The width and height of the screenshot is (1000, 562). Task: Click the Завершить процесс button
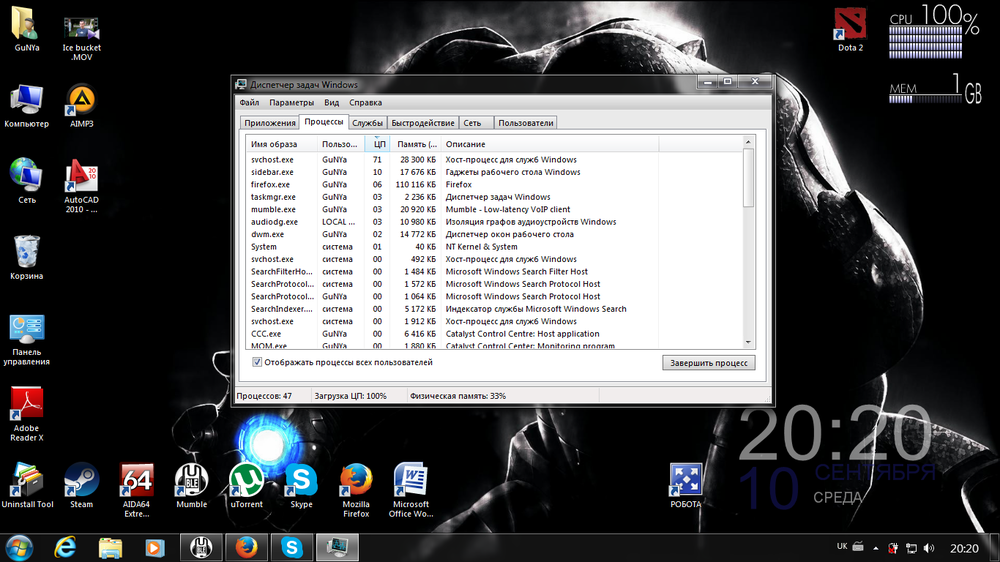(708, 363)
